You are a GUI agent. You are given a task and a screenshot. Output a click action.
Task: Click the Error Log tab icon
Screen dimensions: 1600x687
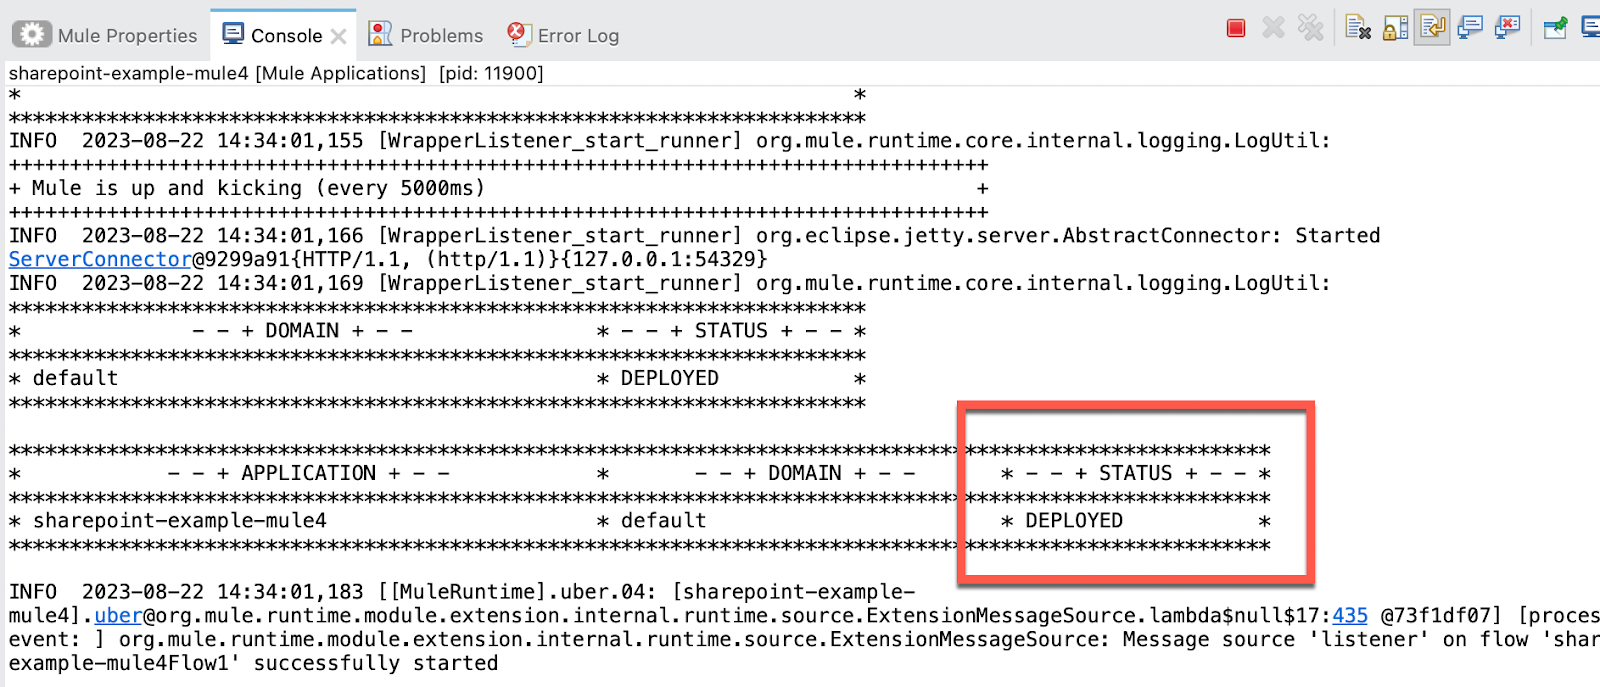coord(518,34)
